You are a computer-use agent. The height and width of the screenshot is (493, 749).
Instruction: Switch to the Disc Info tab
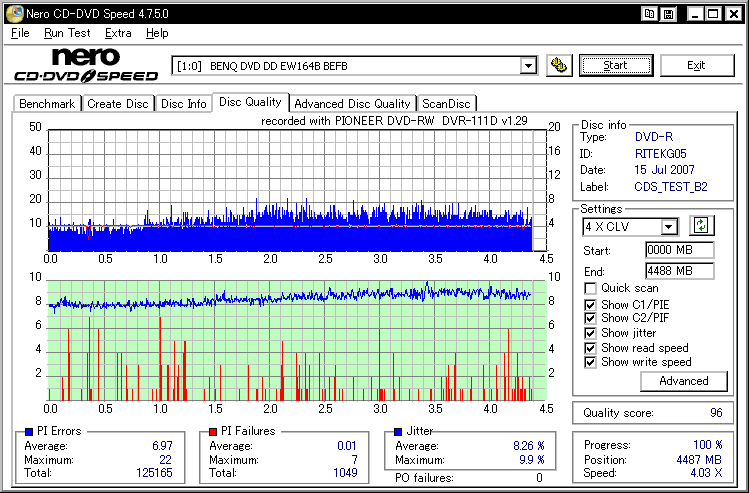[183, 104]
